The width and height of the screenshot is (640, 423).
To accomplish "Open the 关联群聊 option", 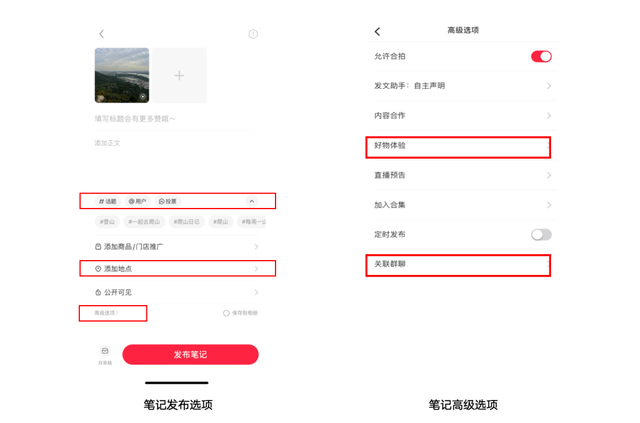I will [x=458, y=265].
